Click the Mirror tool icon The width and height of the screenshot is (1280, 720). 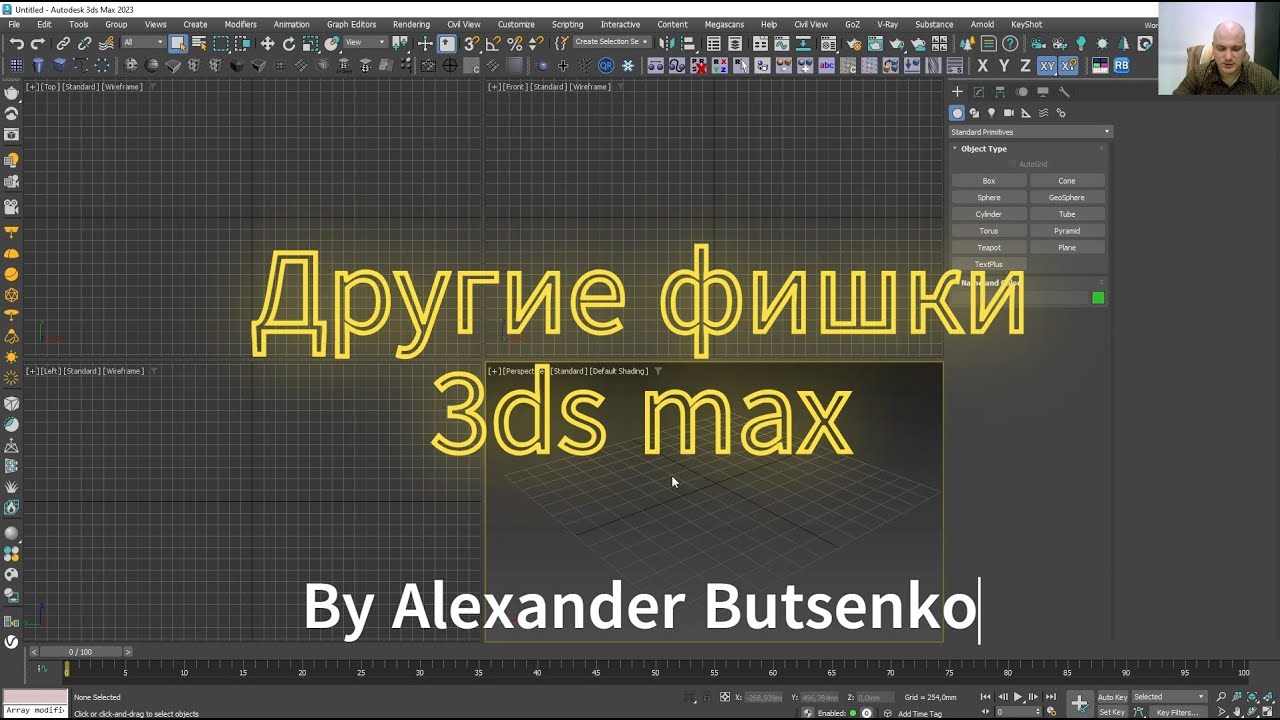pyautogui.click(x=667, y=44)
